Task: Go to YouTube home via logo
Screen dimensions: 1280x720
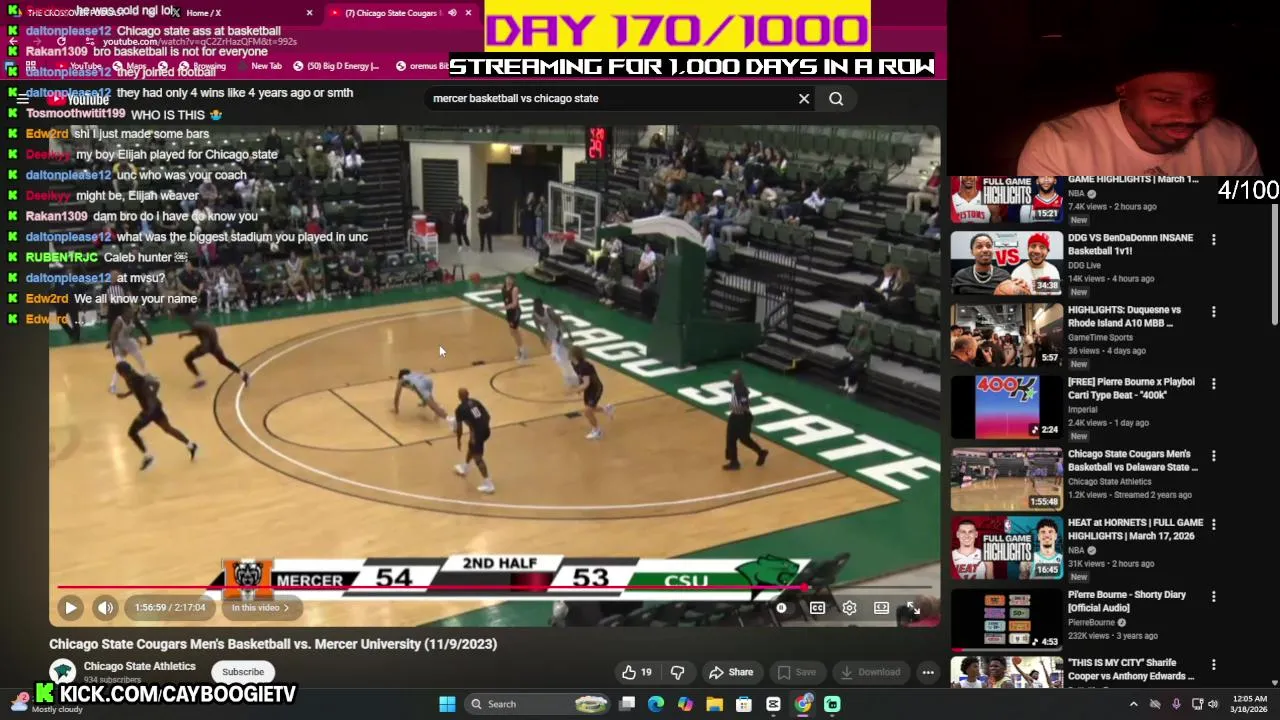Action: pyautogui.click(x=78, y=99)
